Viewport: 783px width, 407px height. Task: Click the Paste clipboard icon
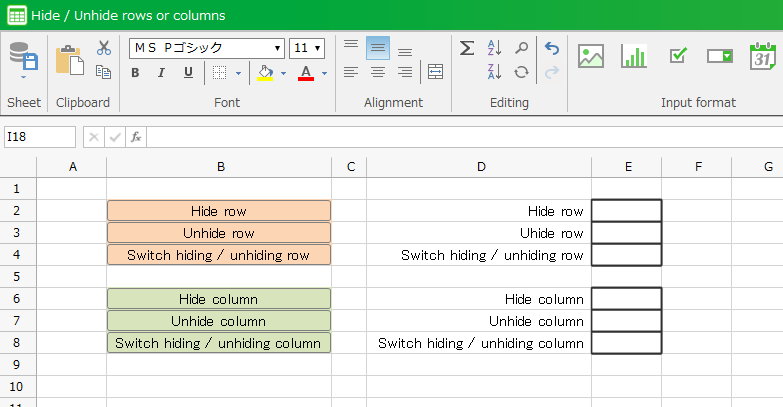coord(69,59)
